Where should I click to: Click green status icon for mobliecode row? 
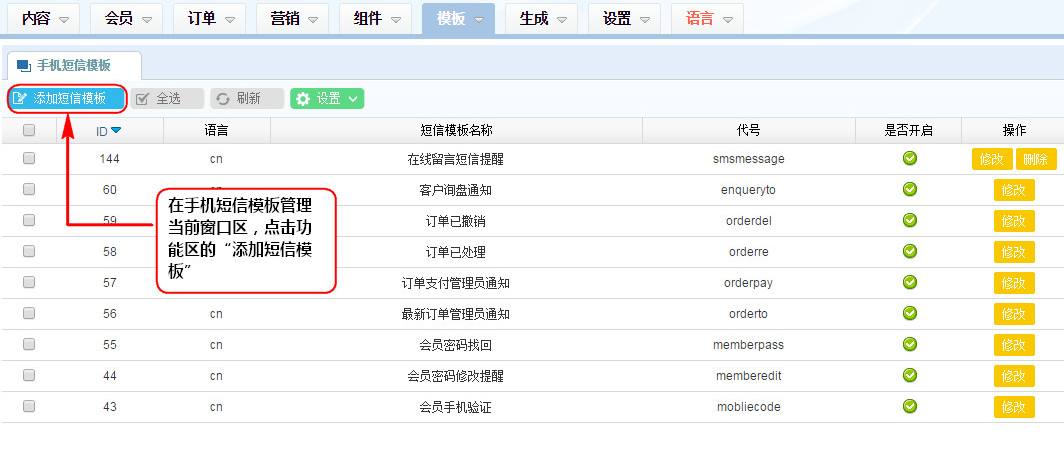click(910, 406)
